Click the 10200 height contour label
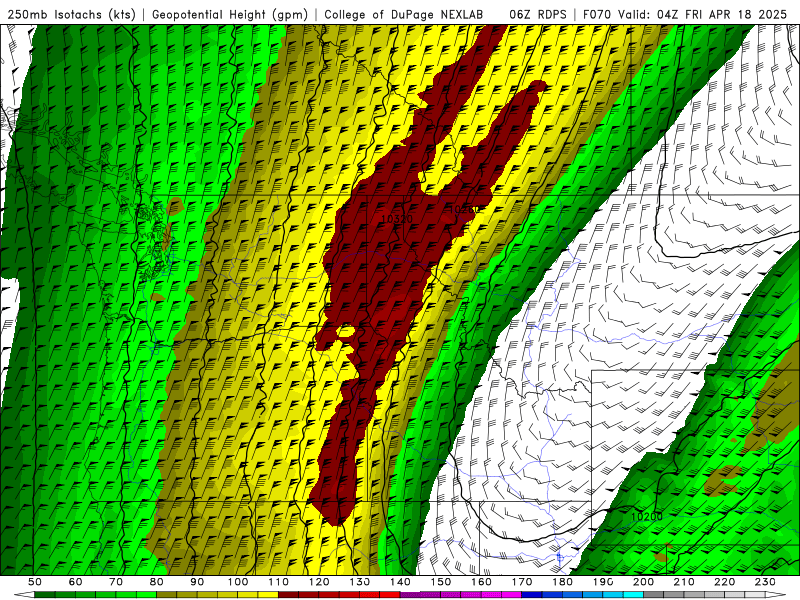 [646, 516]
